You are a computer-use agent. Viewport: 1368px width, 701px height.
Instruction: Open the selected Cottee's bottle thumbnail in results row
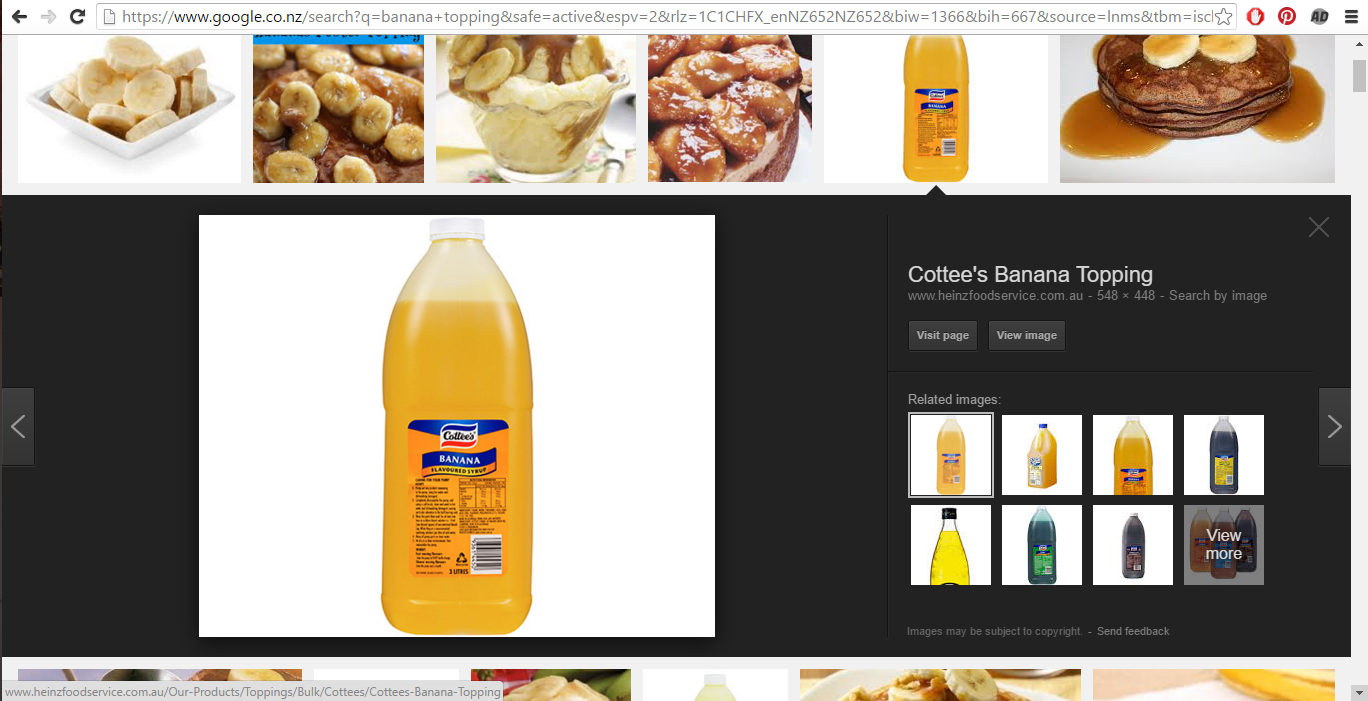pyautogui.click(x=936, y=109)
